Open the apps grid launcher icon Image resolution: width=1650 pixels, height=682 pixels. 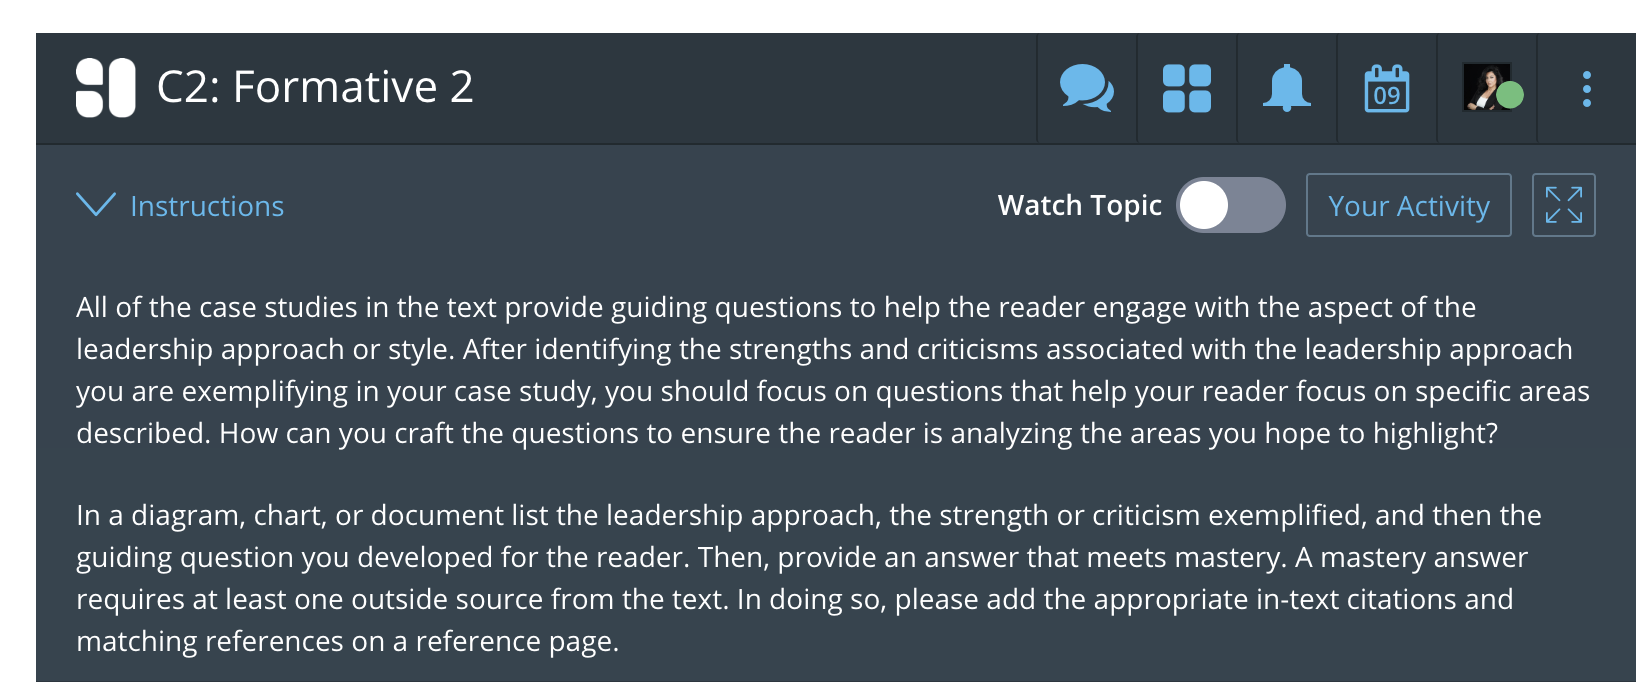coord(1187,89)
